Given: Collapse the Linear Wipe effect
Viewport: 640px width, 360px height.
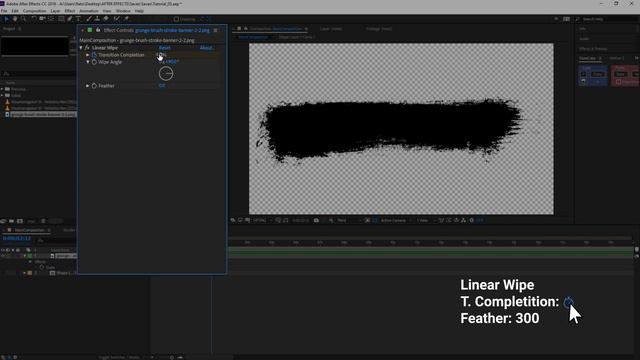Looking at the screenshot, I should [x=81, y=48].
